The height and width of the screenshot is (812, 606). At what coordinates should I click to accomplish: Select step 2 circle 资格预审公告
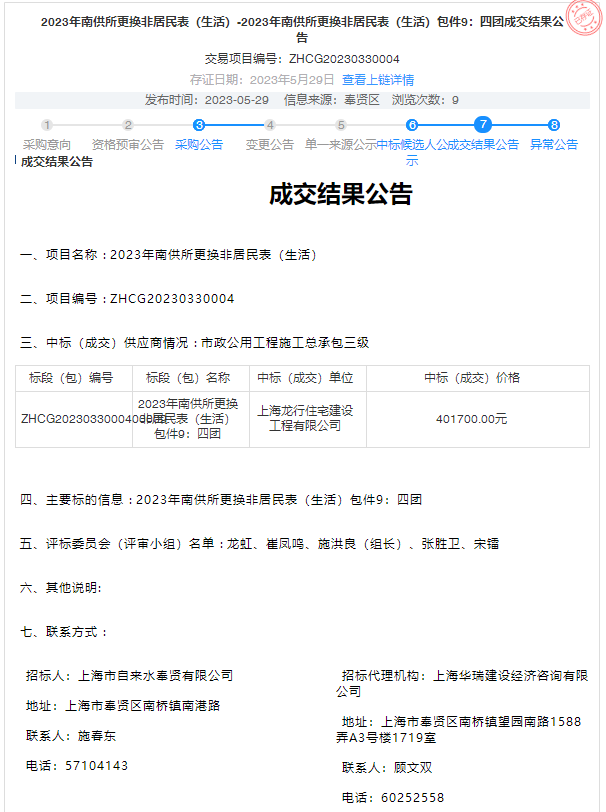(128, 125)
